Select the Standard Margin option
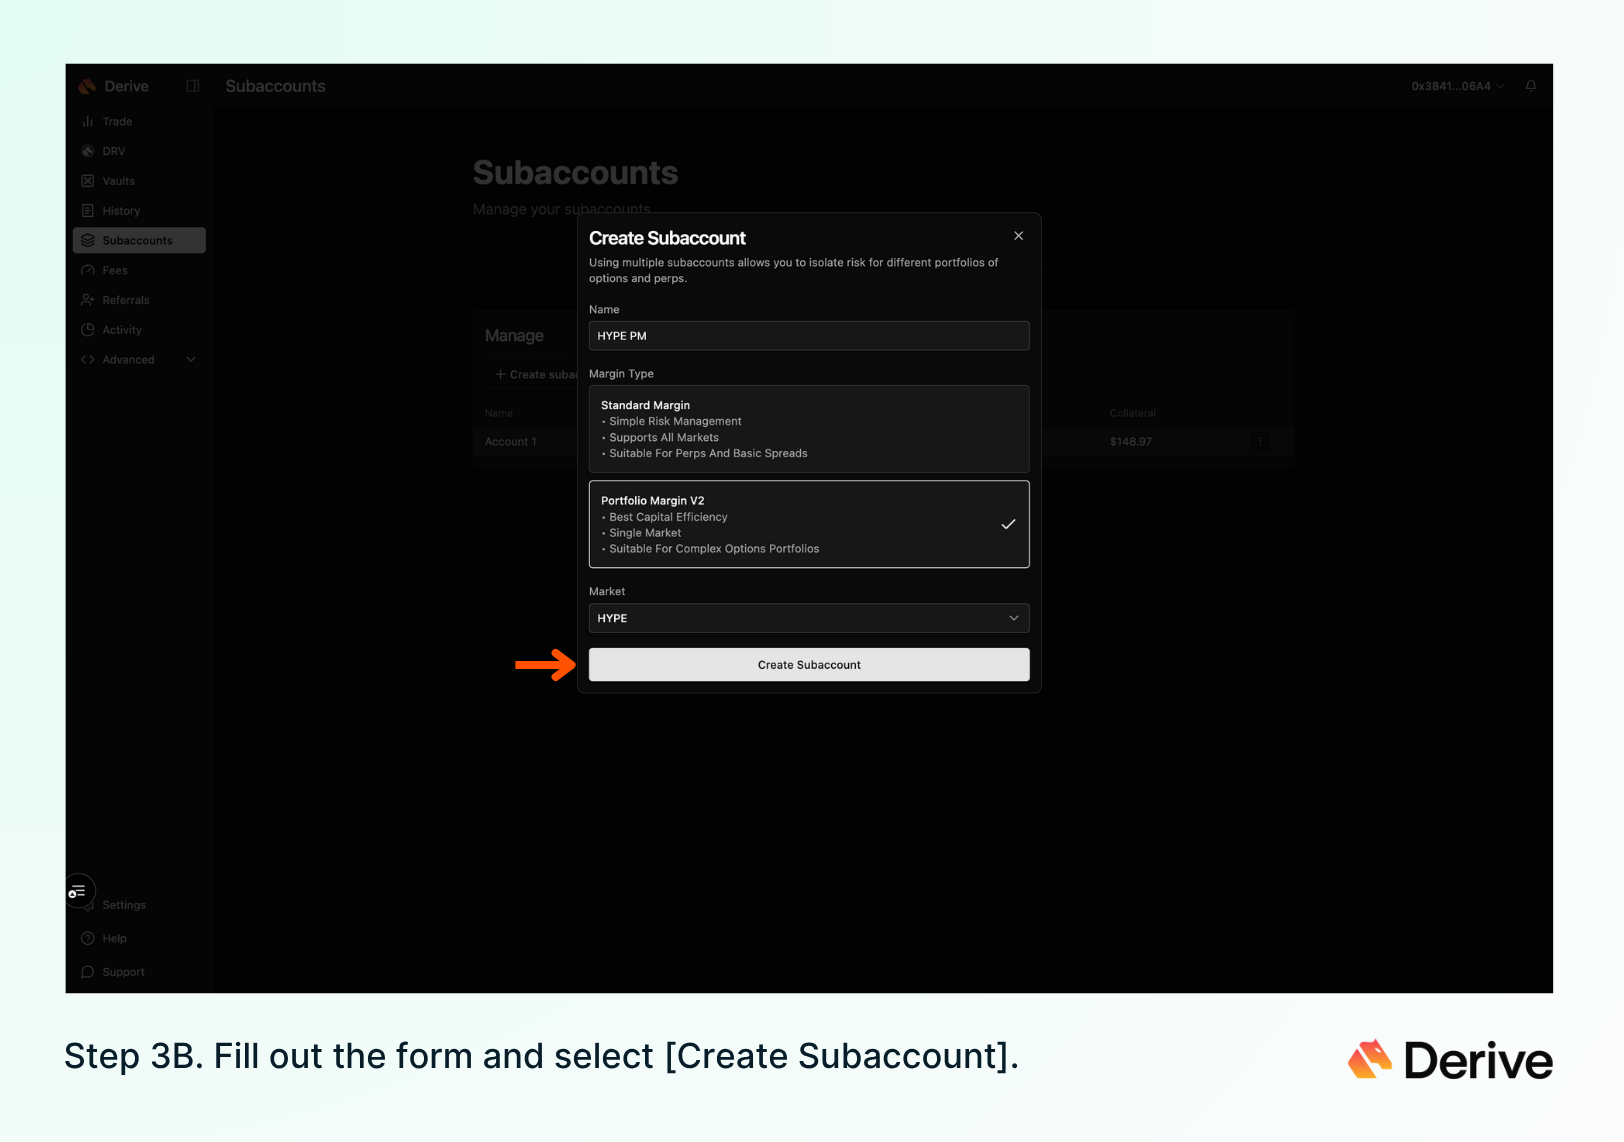This screenshot has width=1624, height=1142. 808,429
